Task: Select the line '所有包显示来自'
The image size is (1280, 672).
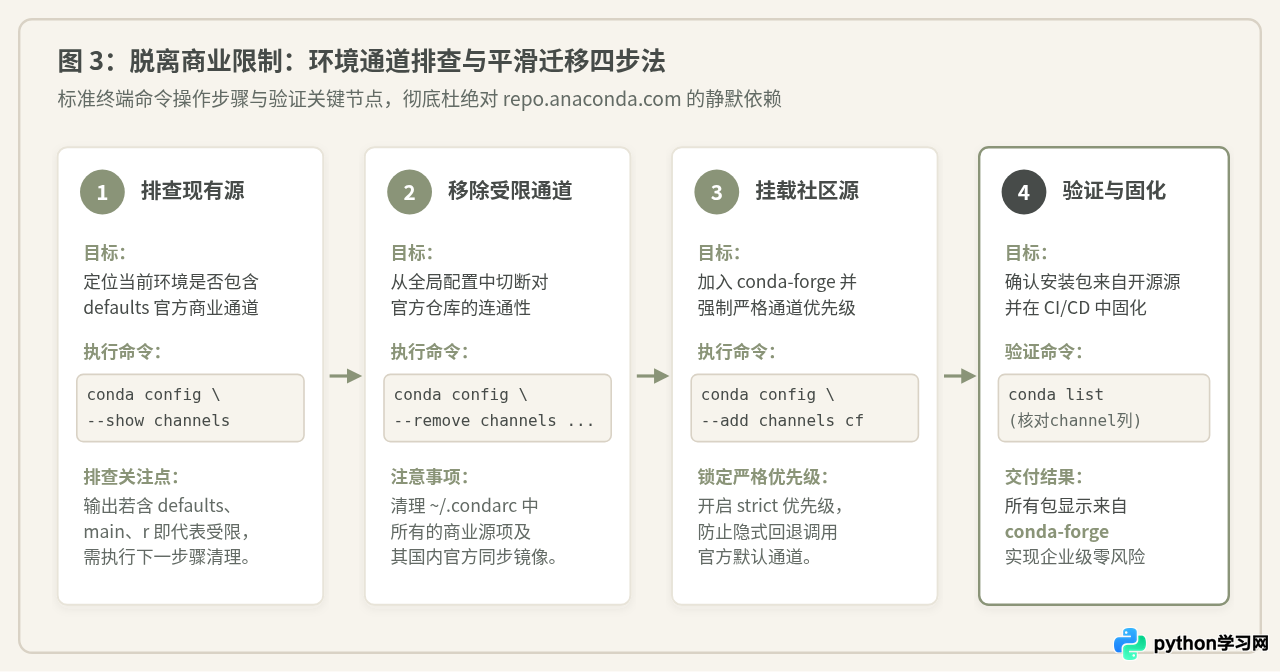Action: pos(1066,505)
